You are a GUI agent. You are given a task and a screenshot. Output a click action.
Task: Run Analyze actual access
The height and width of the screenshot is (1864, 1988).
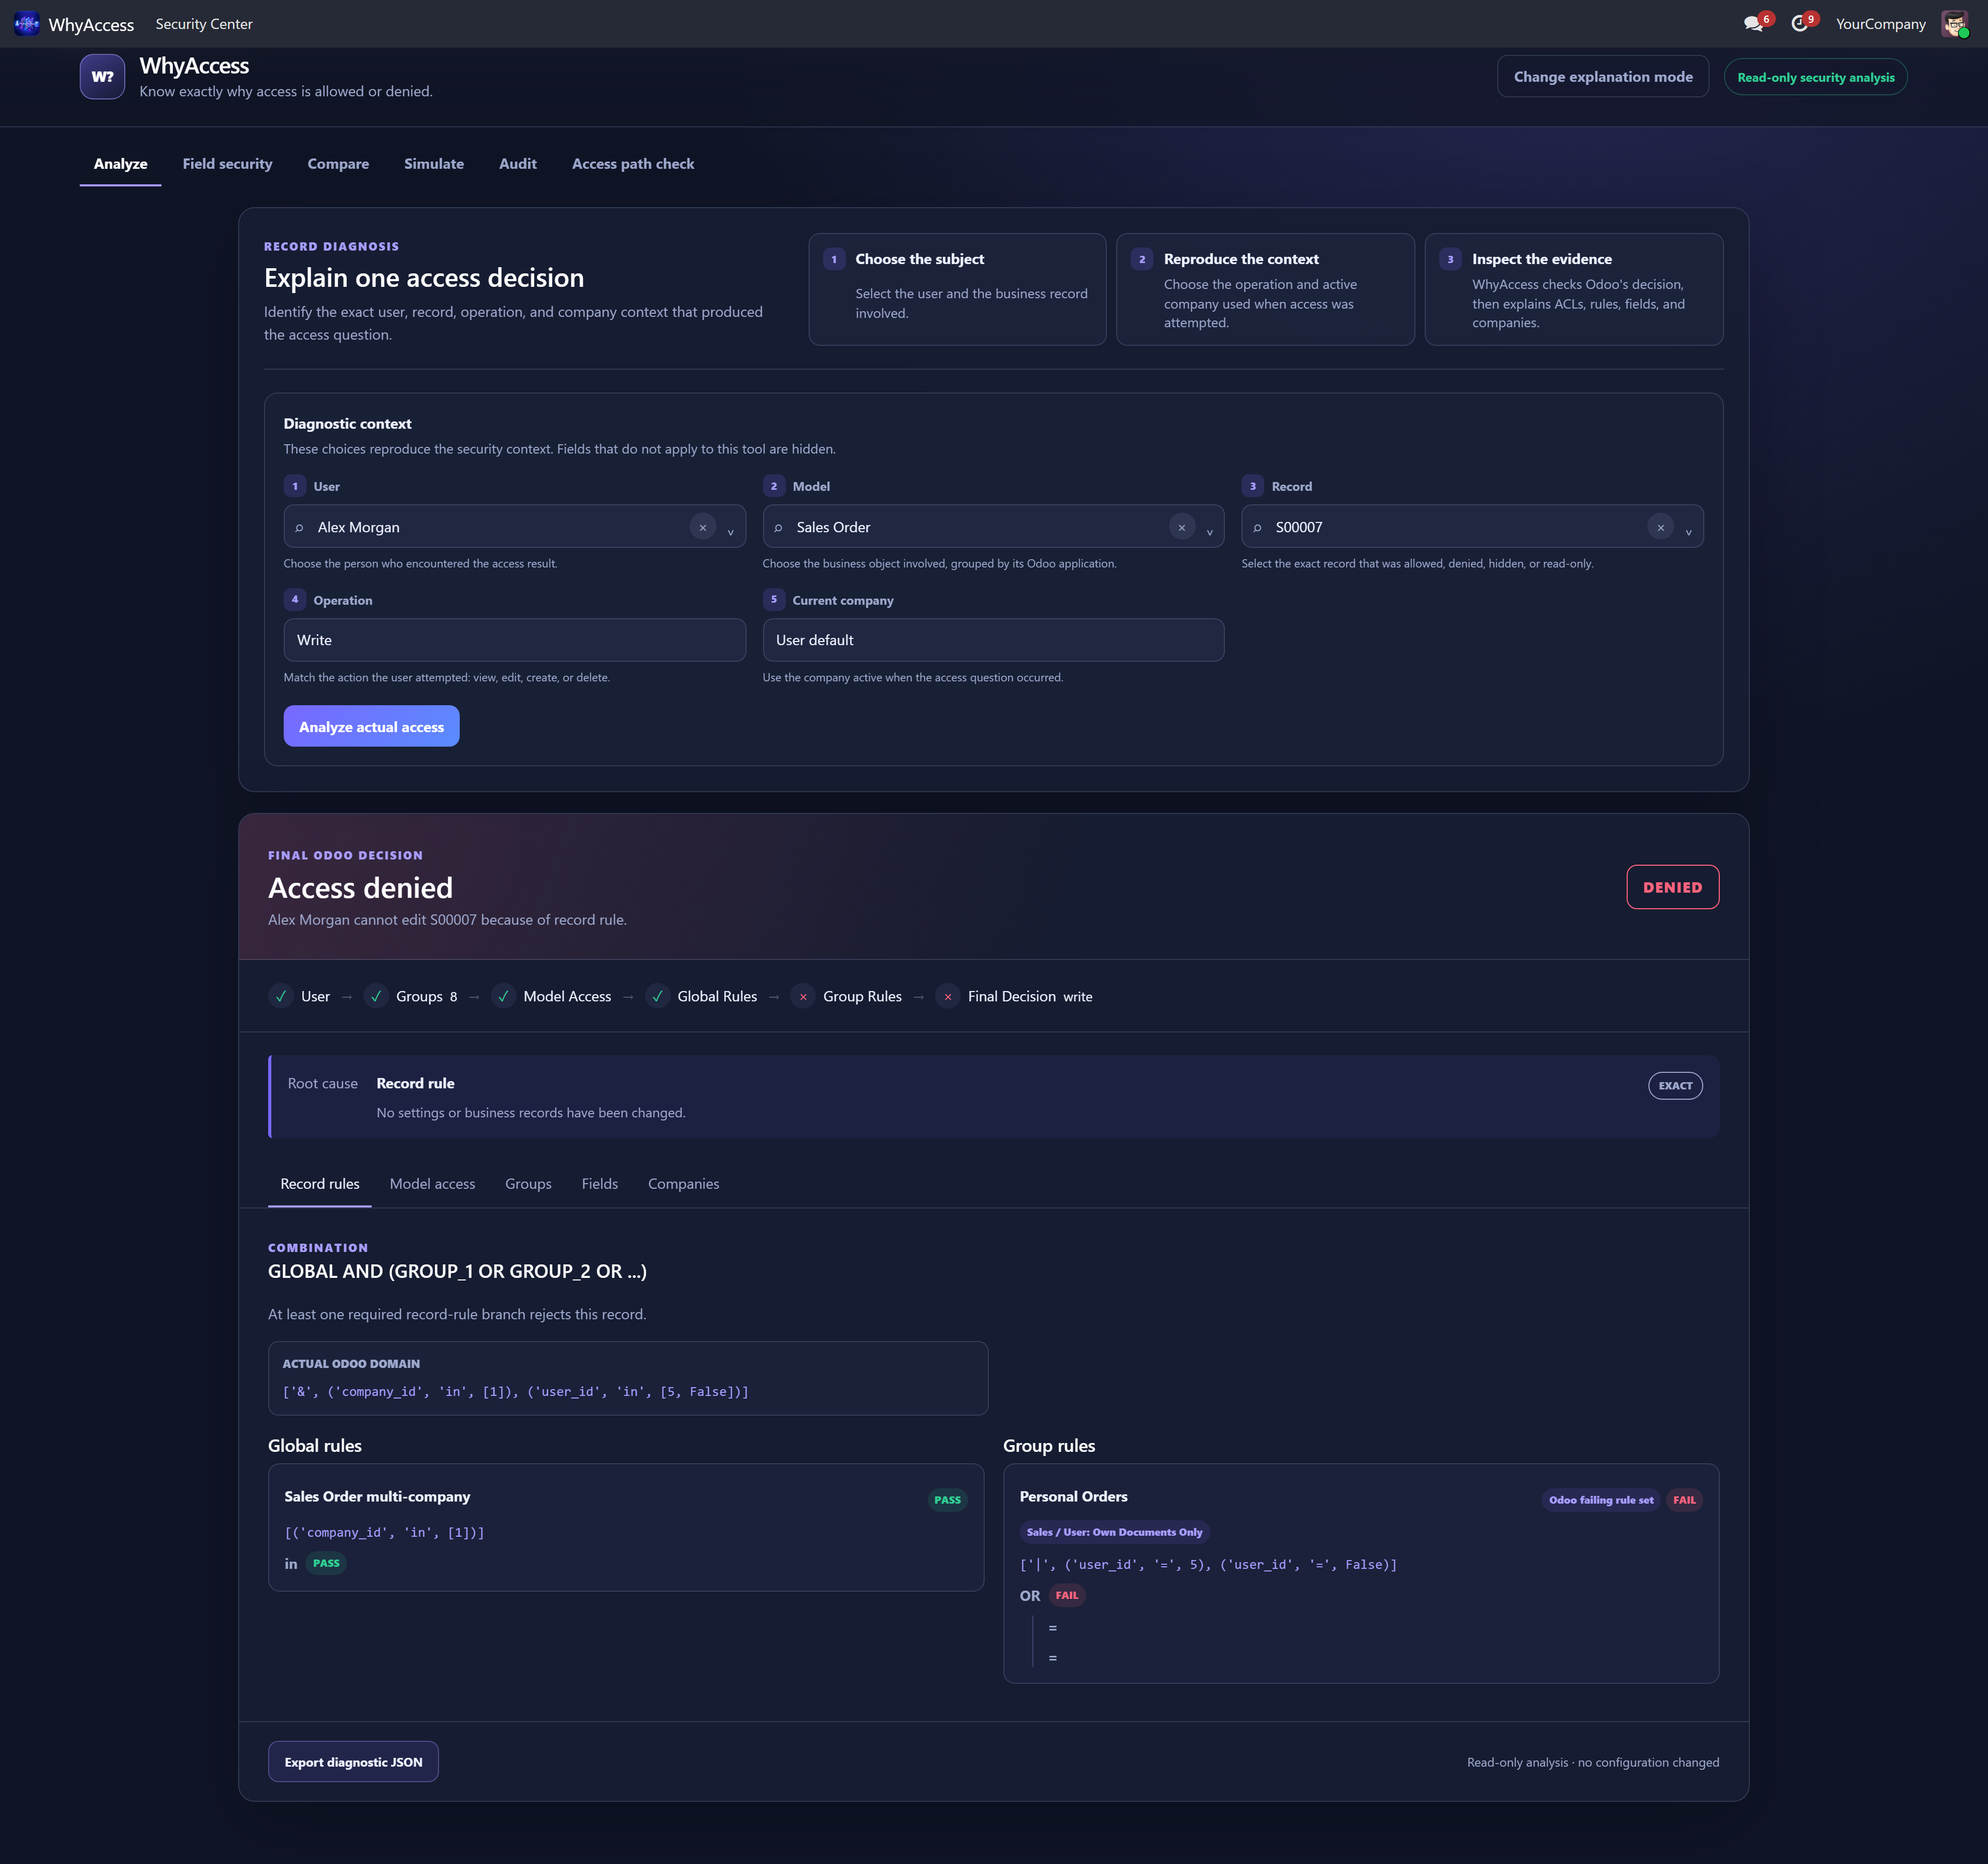click(x=371, y=726)
